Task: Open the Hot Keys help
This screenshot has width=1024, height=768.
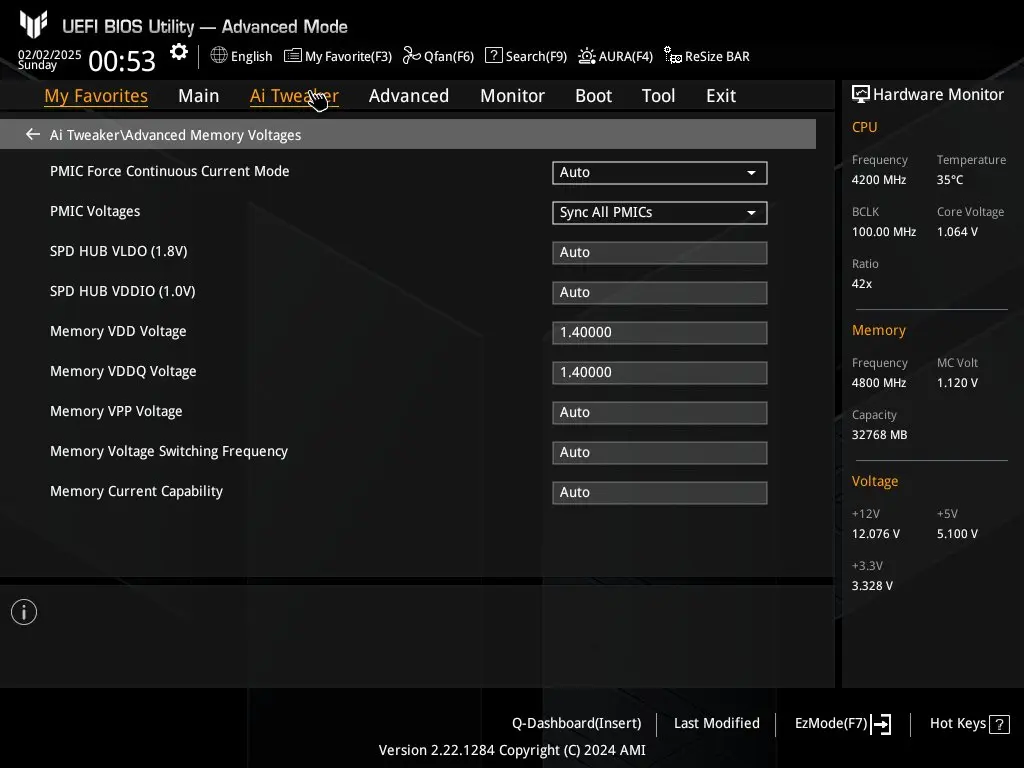Action: pyautogui.click(x=970, y=724)
